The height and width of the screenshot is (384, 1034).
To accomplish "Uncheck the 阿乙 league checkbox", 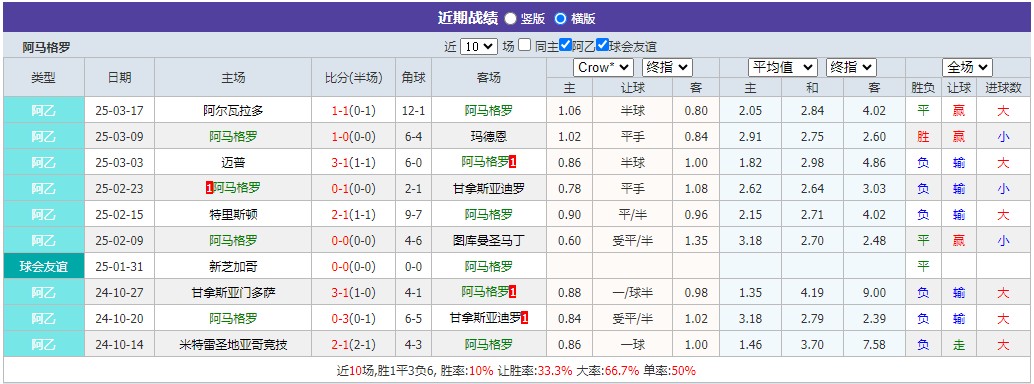I will (565, 46).
